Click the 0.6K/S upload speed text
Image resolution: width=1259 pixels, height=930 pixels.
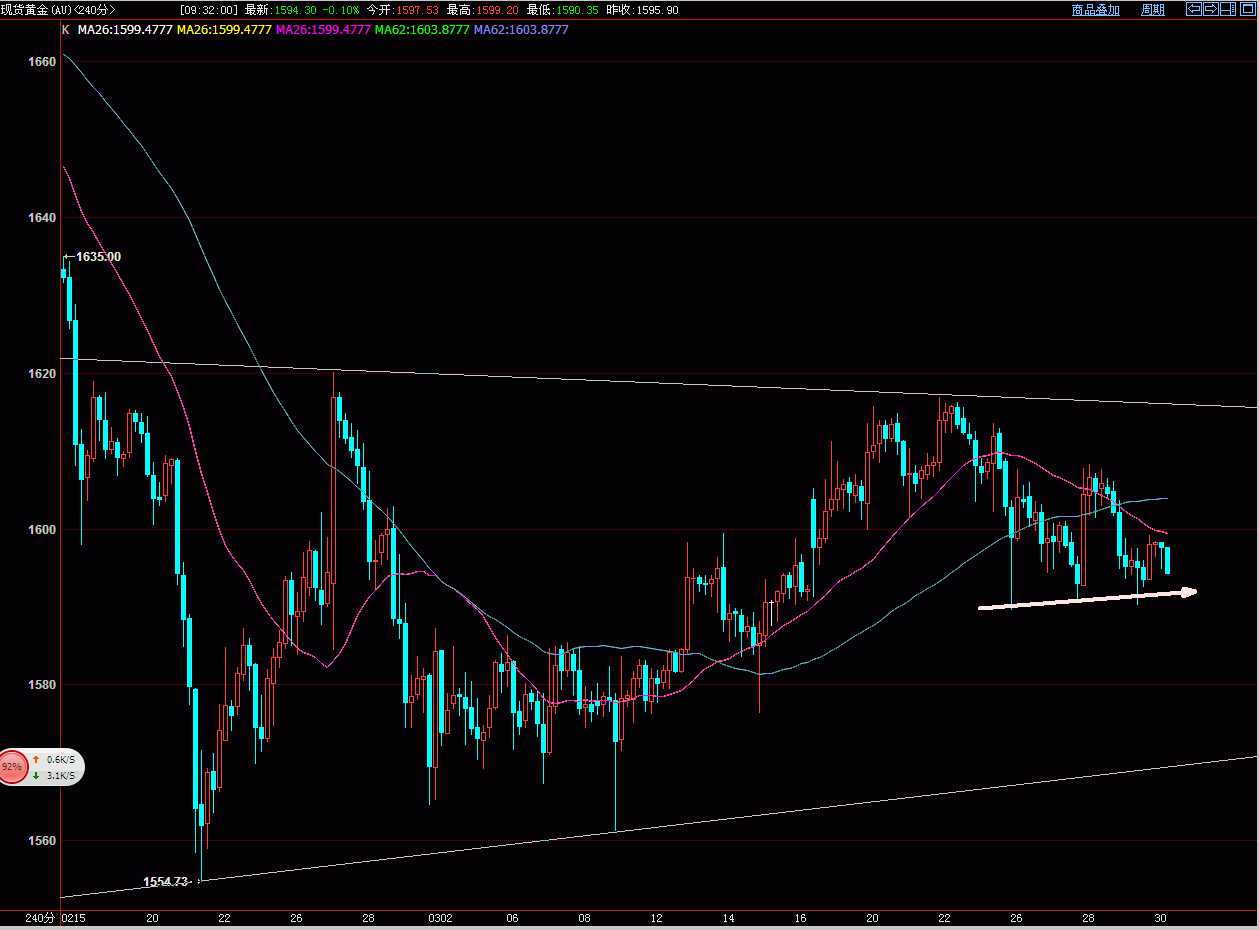pos(60,760)
